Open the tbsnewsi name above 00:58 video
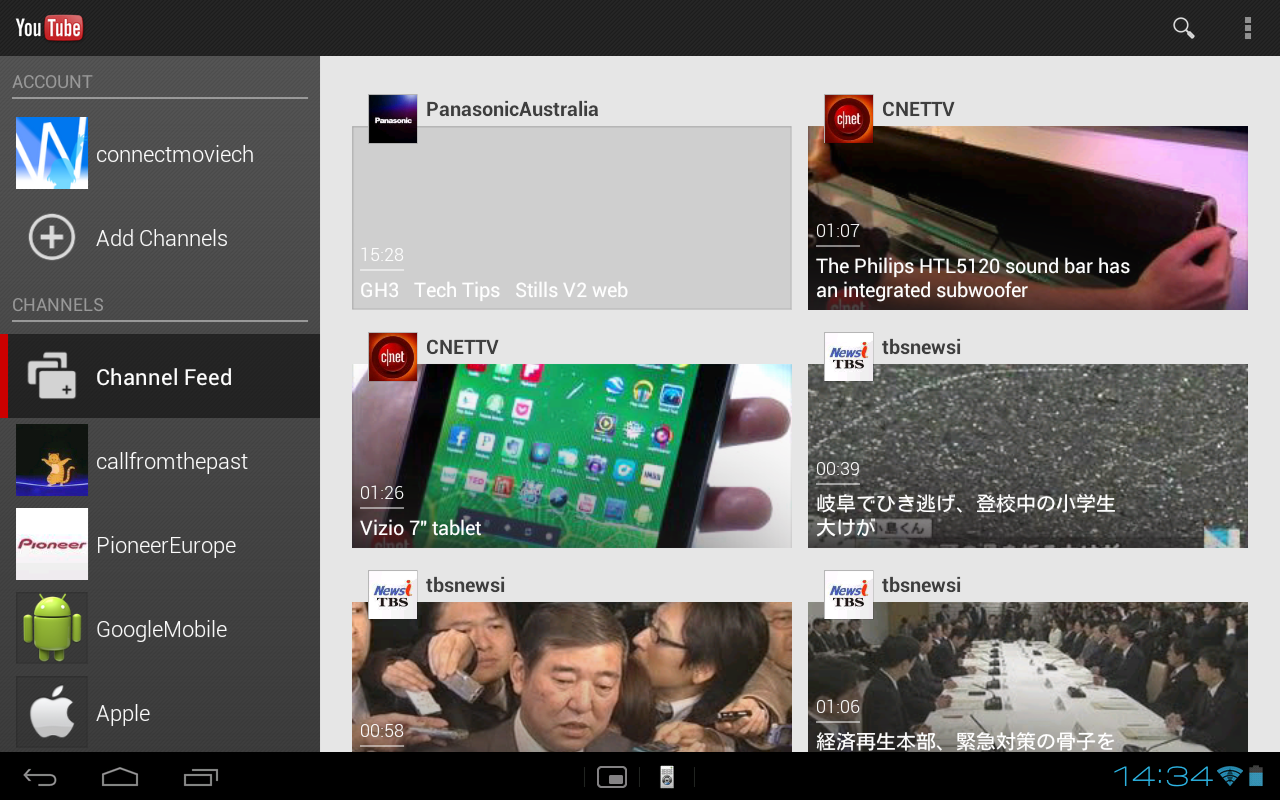The height and width of the screenshot is (800, 1280). coord(465,585)
